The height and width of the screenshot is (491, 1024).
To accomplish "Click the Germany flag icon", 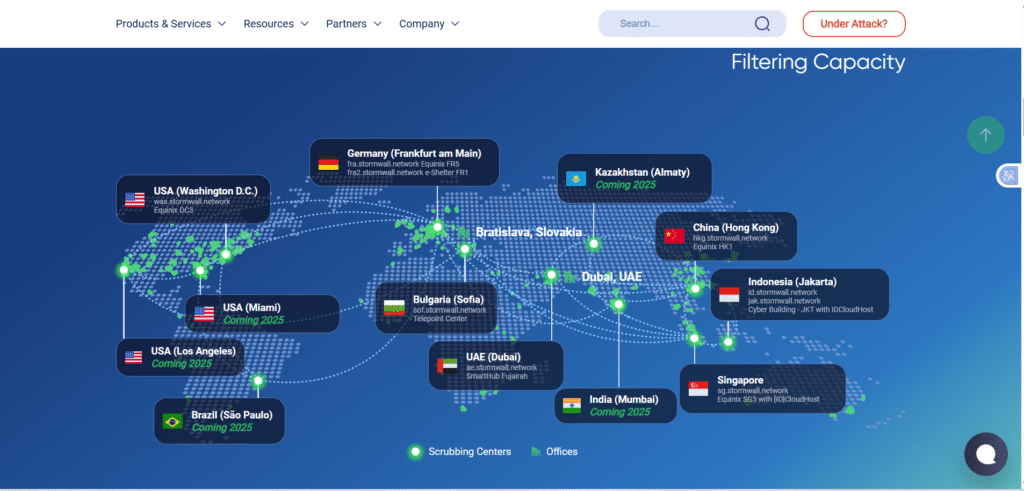I will tap(328, 164).
